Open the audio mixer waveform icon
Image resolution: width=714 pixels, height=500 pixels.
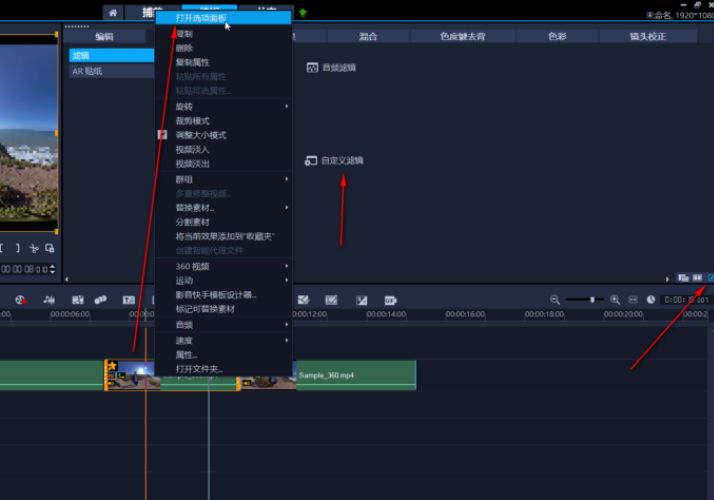point(49,300)
